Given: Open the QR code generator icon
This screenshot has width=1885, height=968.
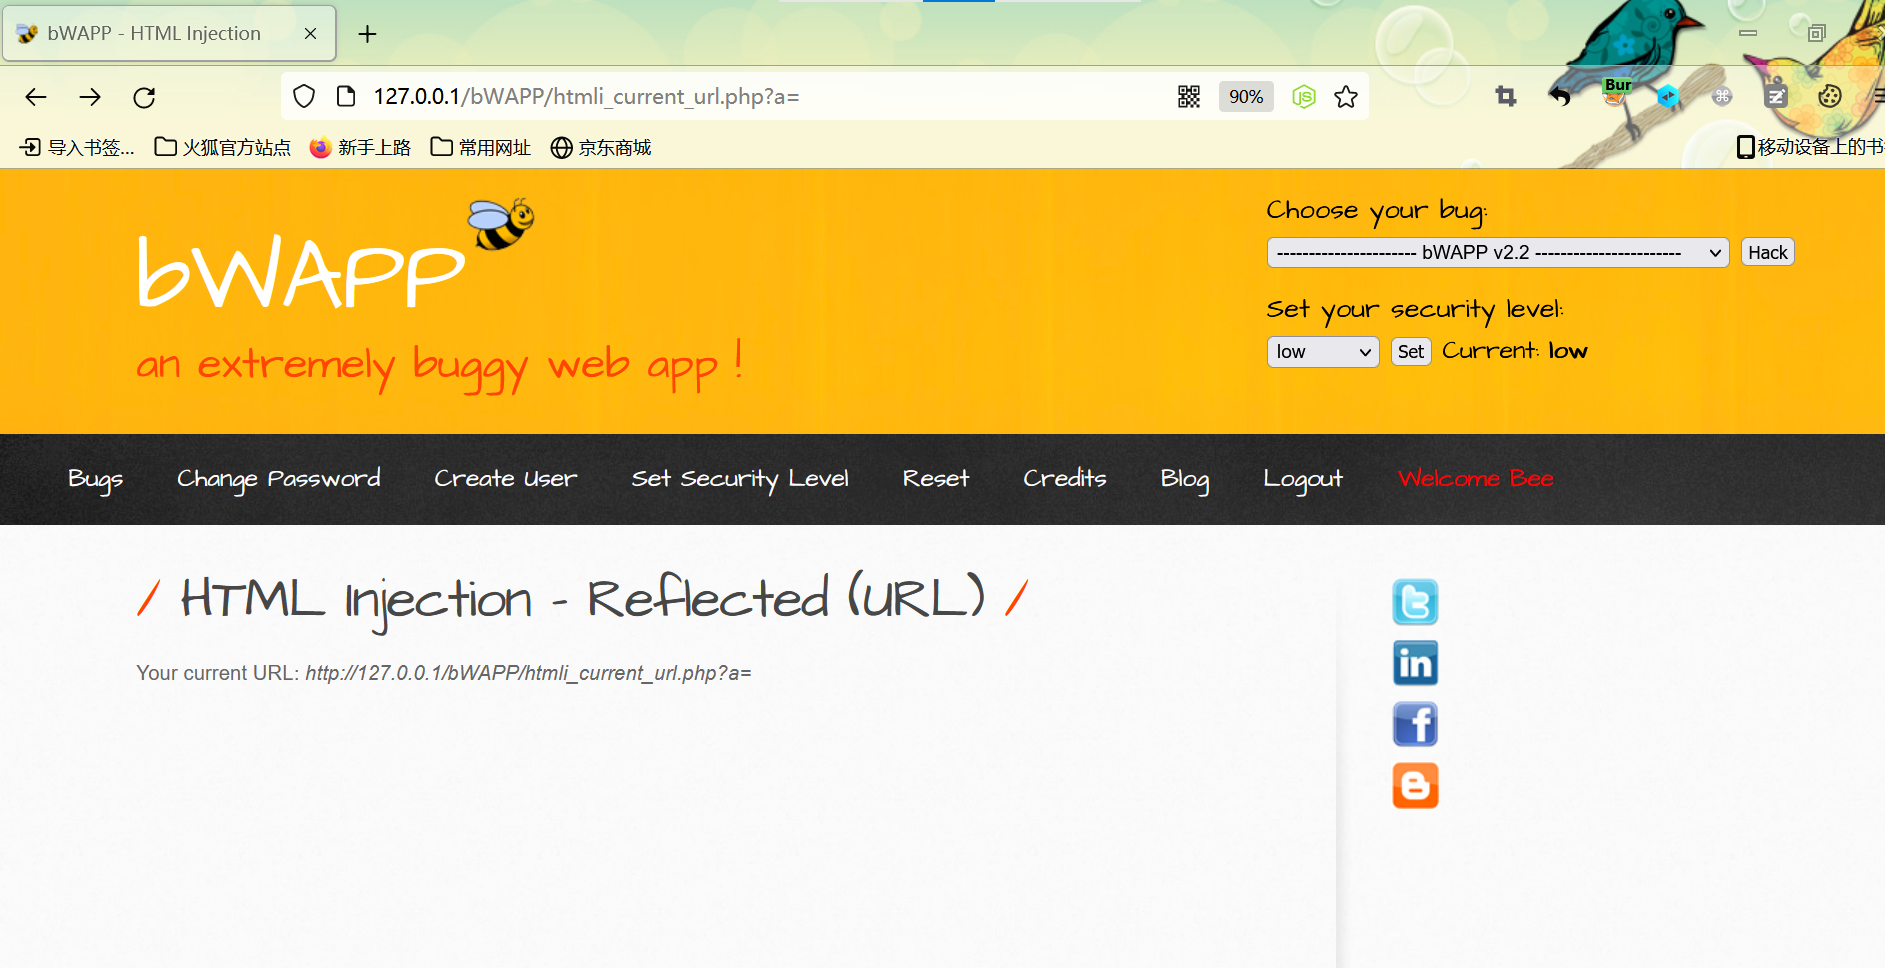Looking at the screenshot, I should click(1189, 96).
